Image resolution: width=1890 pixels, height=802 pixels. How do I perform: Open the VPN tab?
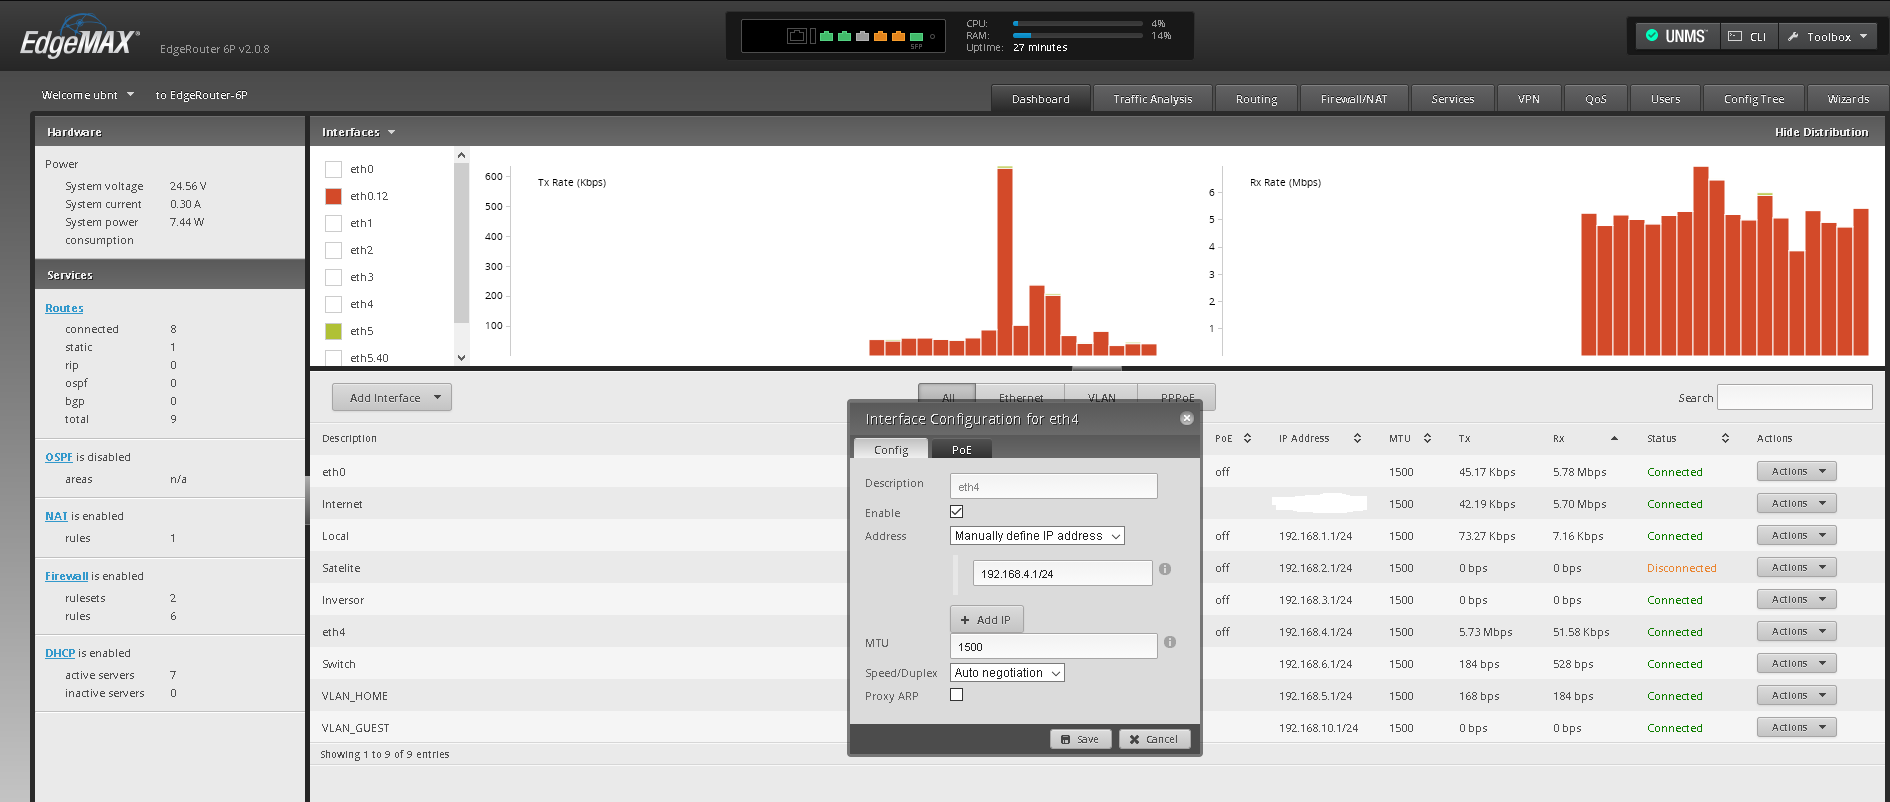[1528, 99]
